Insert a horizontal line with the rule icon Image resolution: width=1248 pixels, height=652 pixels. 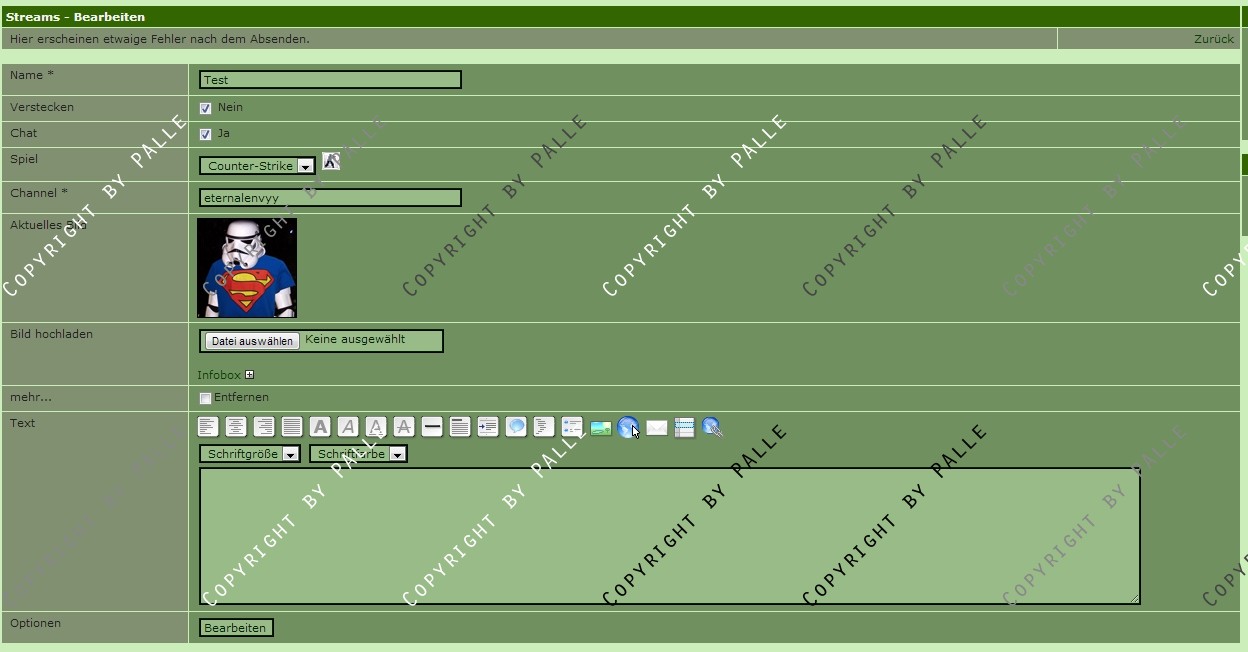(x=432, y=427)
